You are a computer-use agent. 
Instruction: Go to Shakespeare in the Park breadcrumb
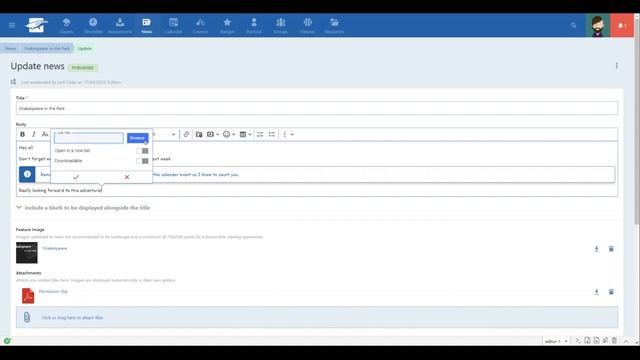47,49
